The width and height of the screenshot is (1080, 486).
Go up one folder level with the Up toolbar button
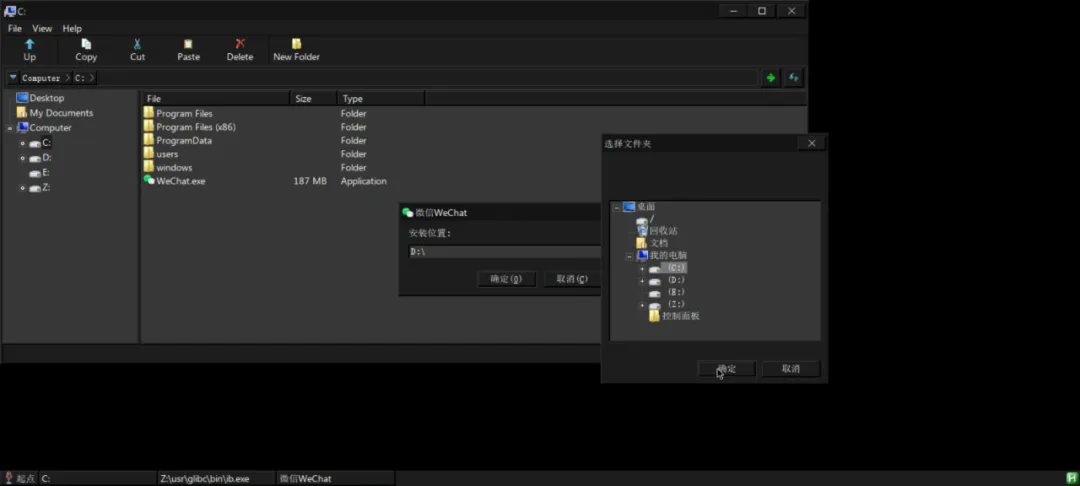(x=30, y=50)
